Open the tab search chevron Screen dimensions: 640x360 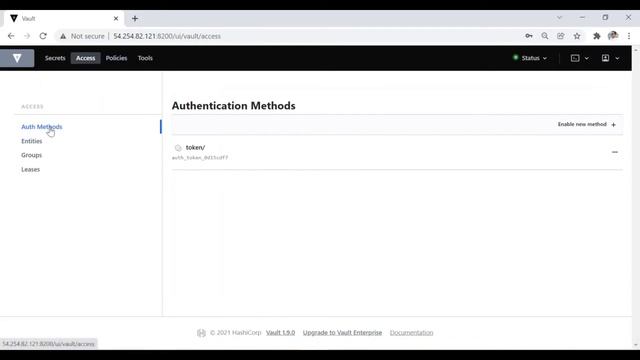point(559,18)
